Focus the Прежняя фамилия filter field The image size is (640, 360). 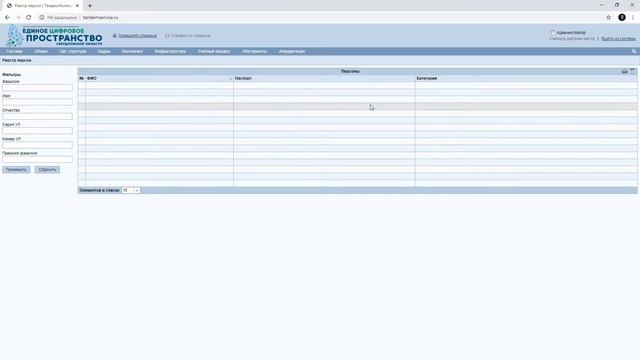(37, 159)
